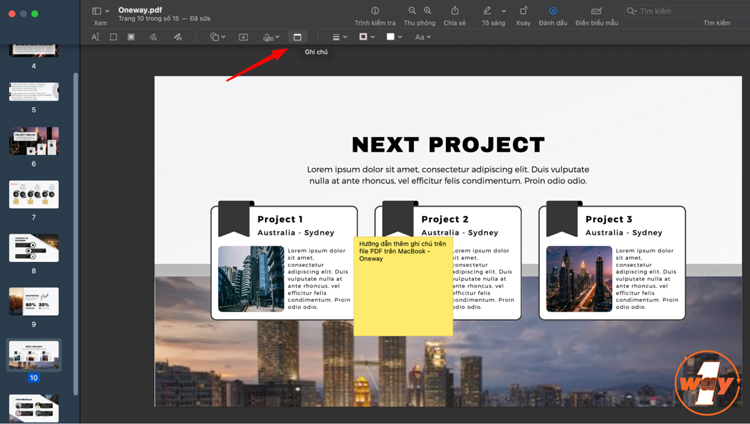Viewport: 750px width, 424px height.
Task: Open the Form Filling (Điền biểu mẫu) tool
Action: pos(596,11)
